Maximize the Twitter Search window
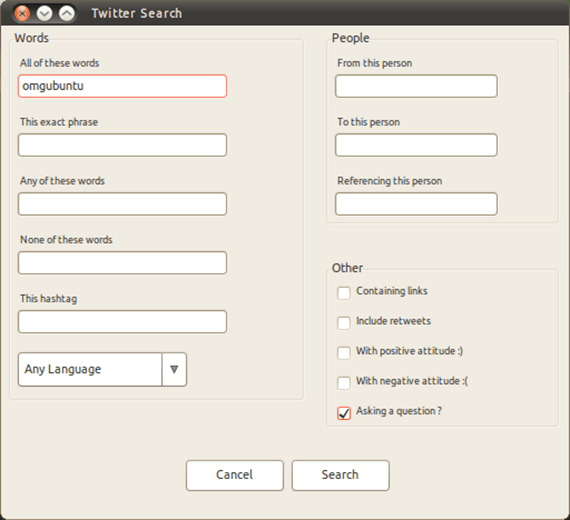Viewport: 570px width, 520px height. pos(67,13)
